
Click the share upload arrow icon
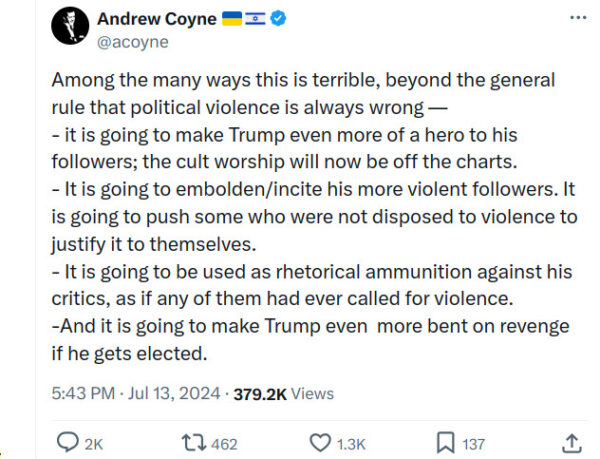[x=572, y=441]
